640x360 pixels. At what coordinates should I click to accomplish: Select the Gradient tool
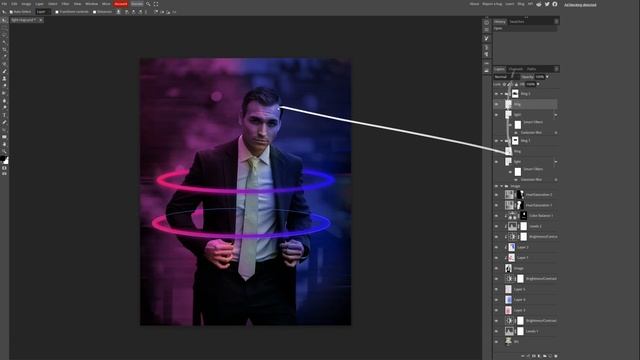pos(4,93)
